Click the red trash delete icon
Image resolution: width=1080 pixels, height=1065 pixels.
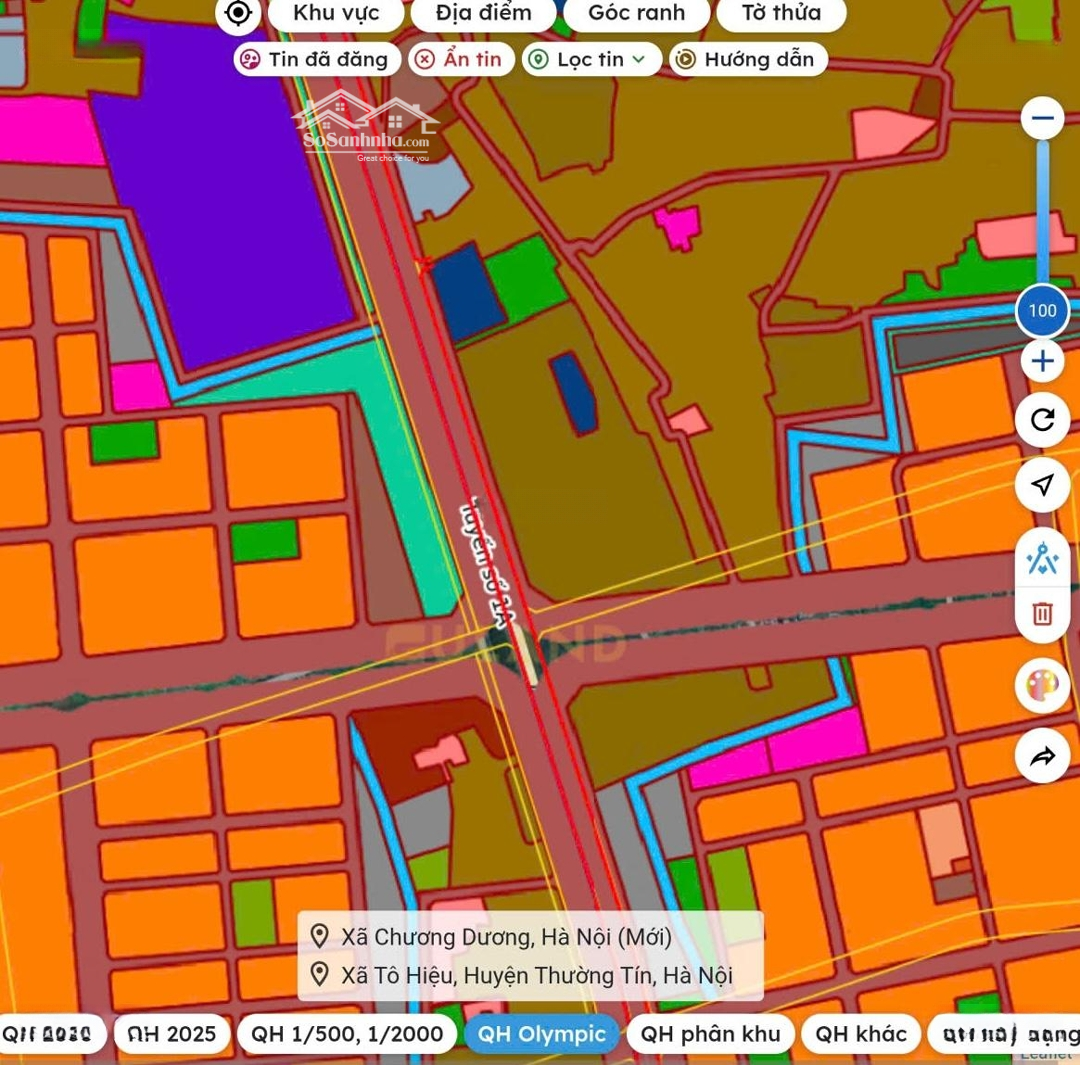[x=1042, y=613]
